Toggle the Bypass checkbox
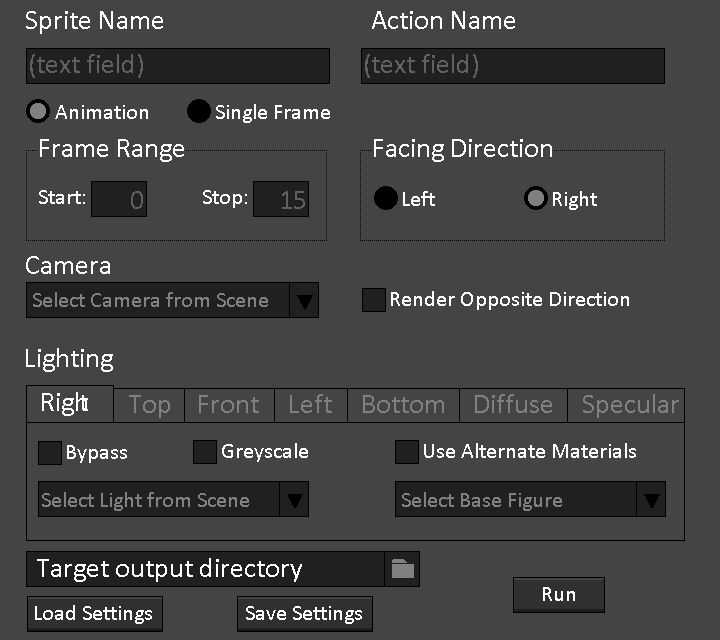 pyautogui.click(x=50, y=453)
